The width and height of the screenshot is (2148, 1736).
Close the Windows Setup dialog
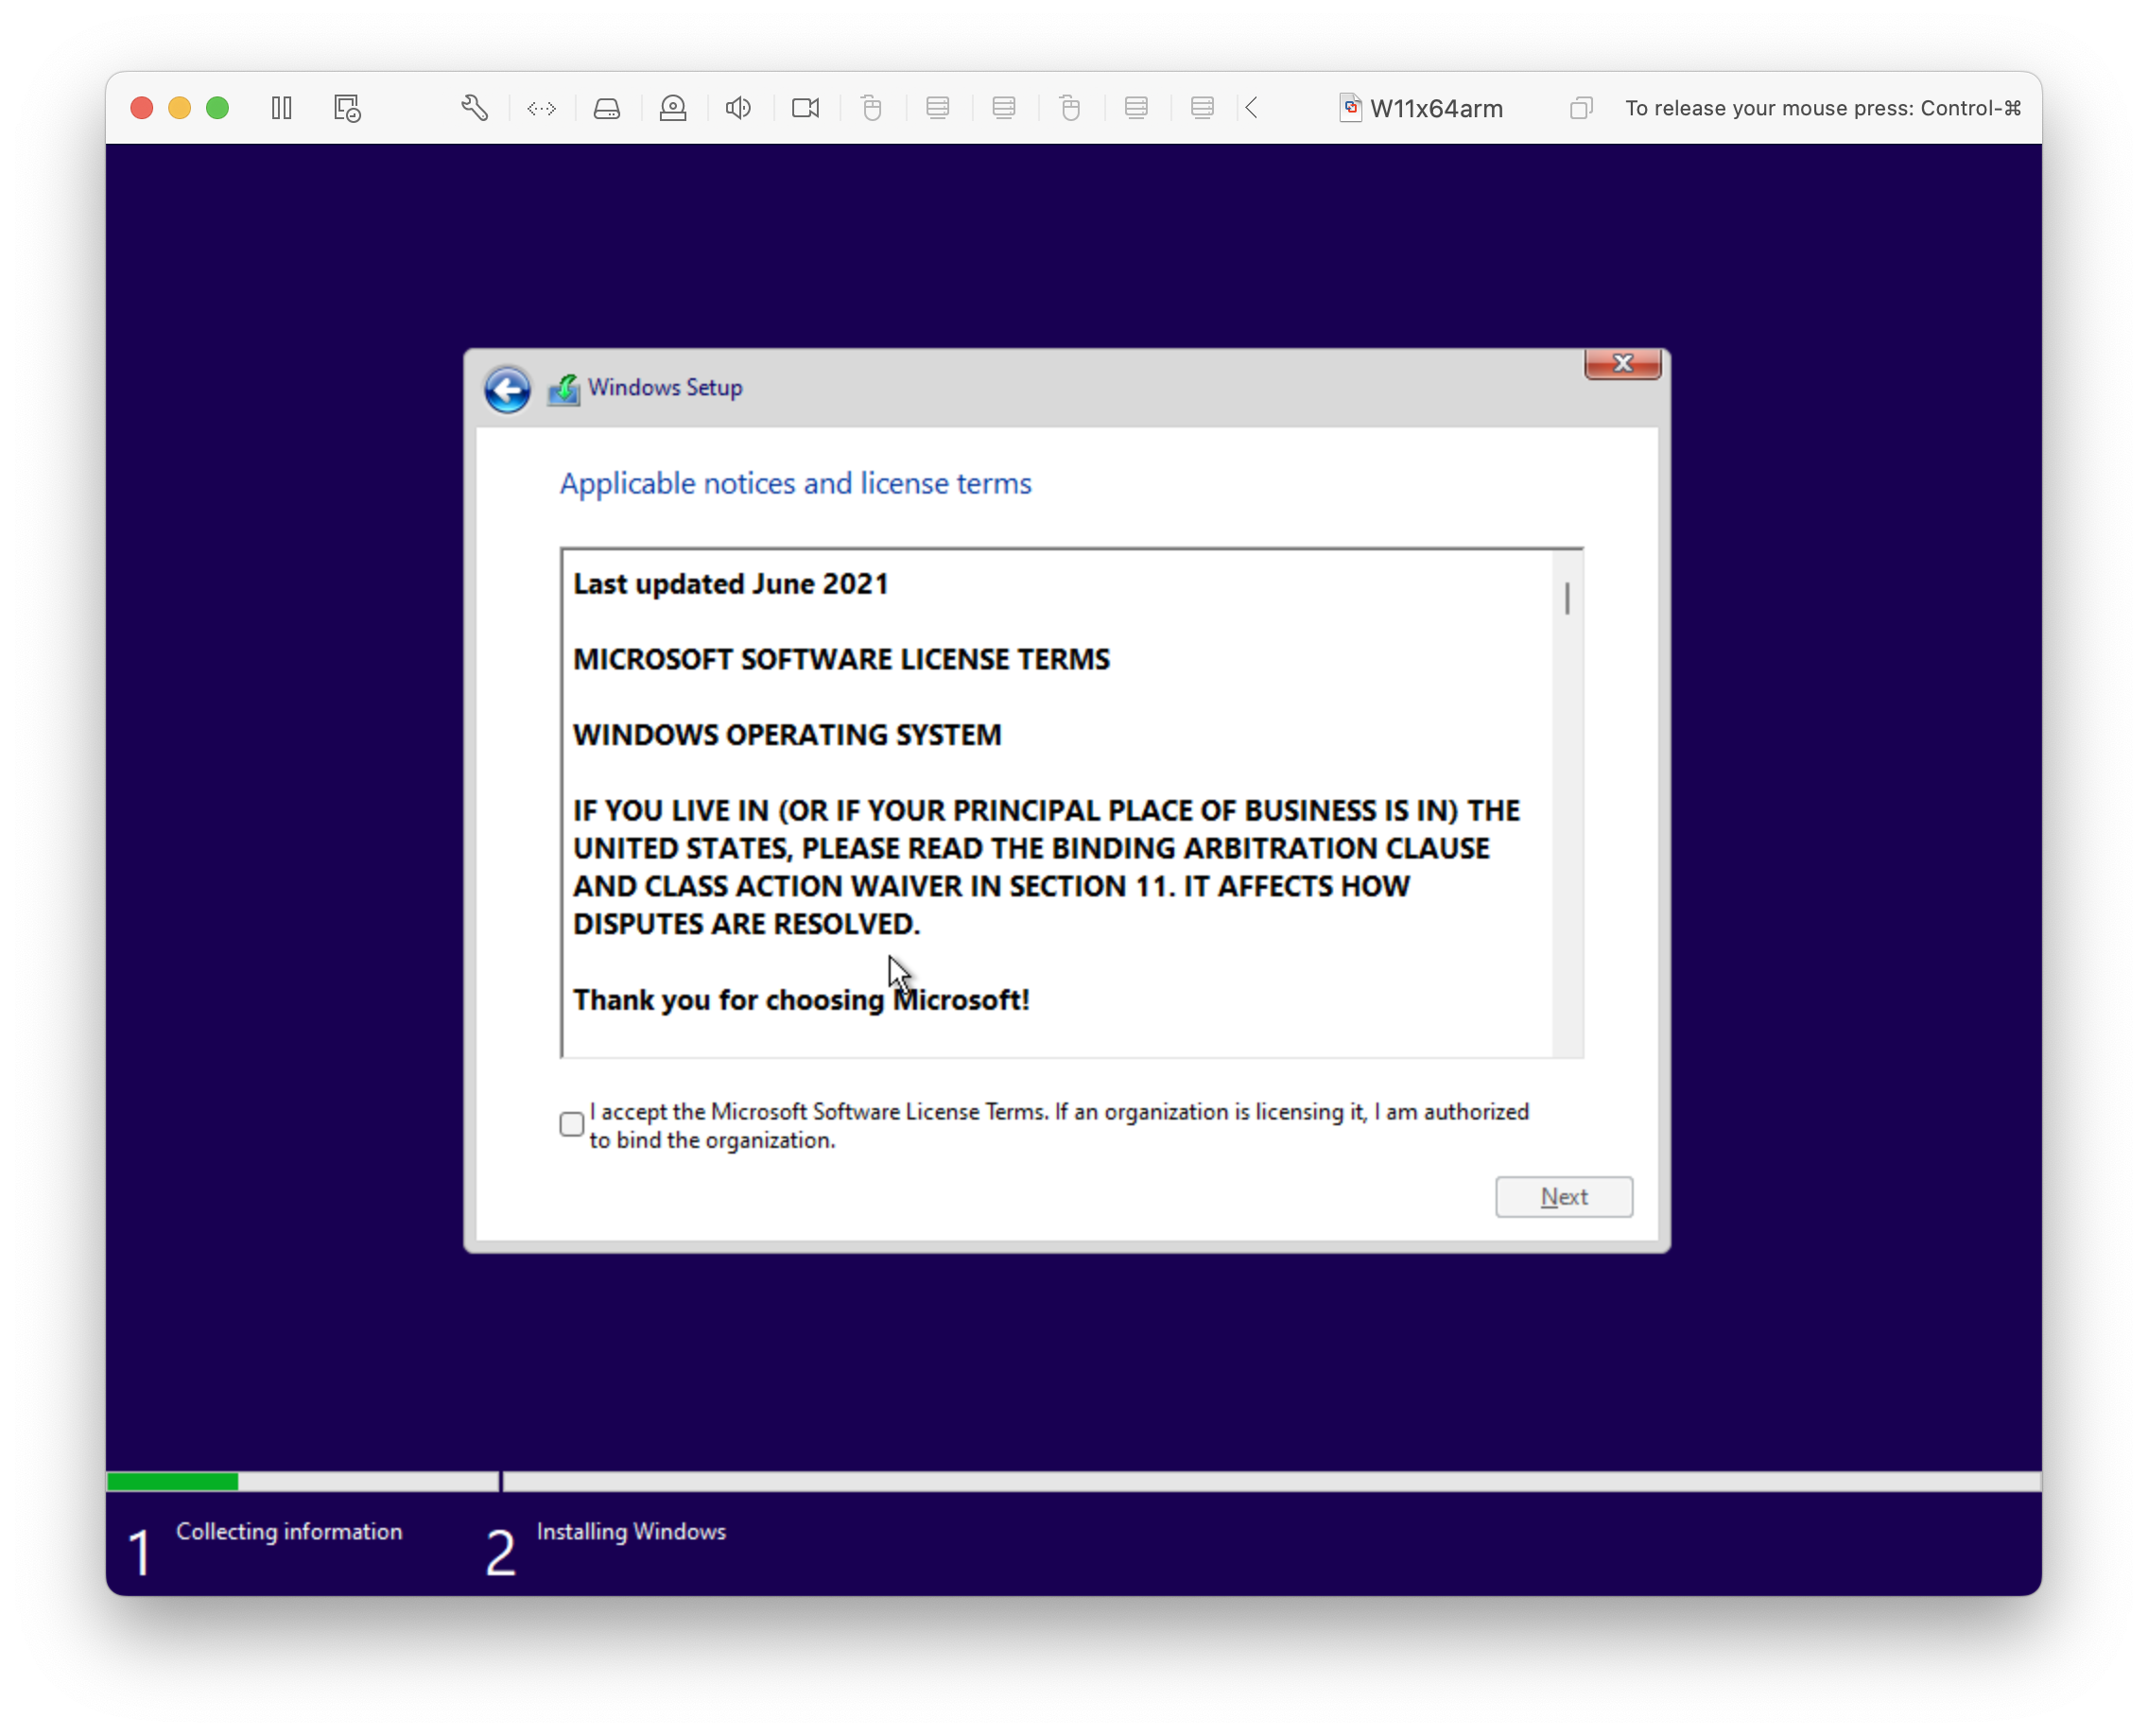tap(1621, 363)
